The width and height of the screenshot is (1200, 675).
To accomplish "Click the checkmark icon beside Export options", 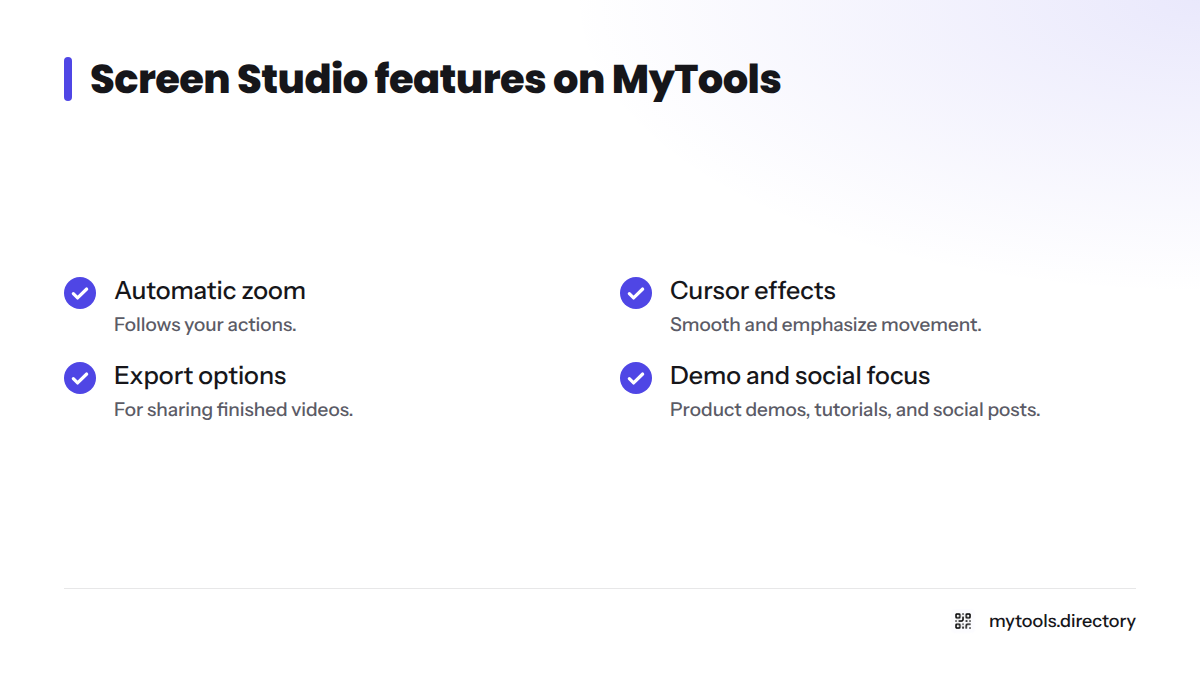I will (x=80, y=378).
